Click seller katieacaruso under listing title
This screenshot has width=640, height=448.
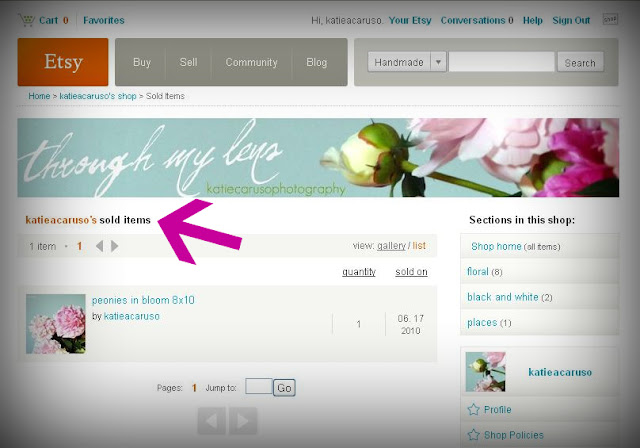[x=131, y=316]
